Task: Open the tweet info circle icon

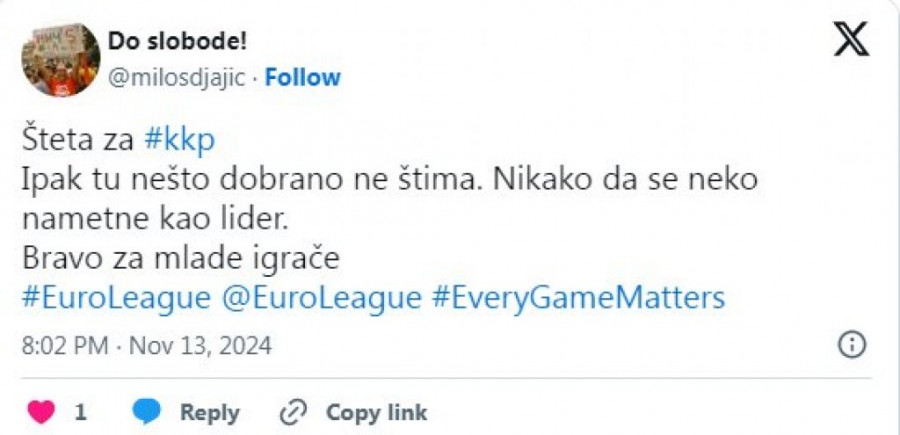Action: pos(850,345)
